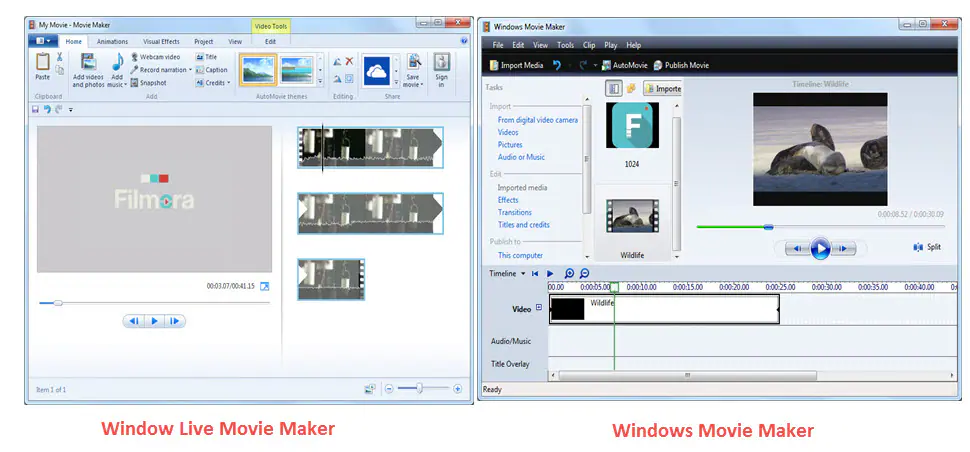Screen dimensions: 970x452
Task: Open the Tools menu
Action: click(565, 45)
